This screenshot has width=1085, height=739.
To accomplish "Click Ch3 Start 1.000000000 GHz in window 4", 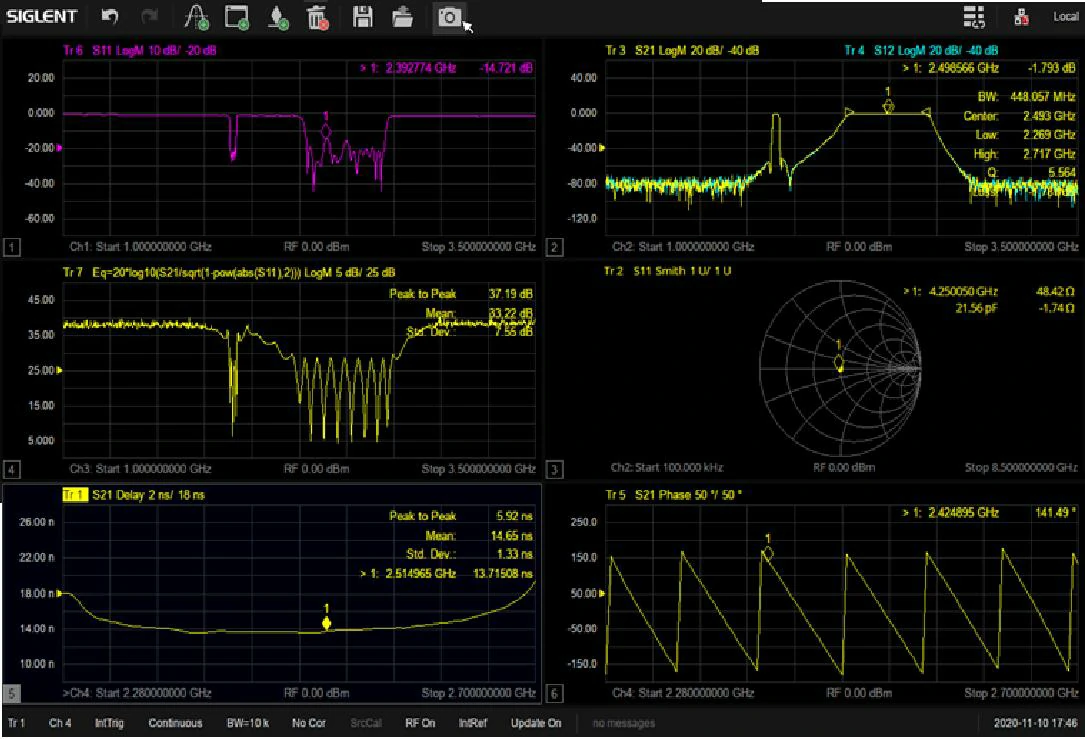I will point(140,469).
